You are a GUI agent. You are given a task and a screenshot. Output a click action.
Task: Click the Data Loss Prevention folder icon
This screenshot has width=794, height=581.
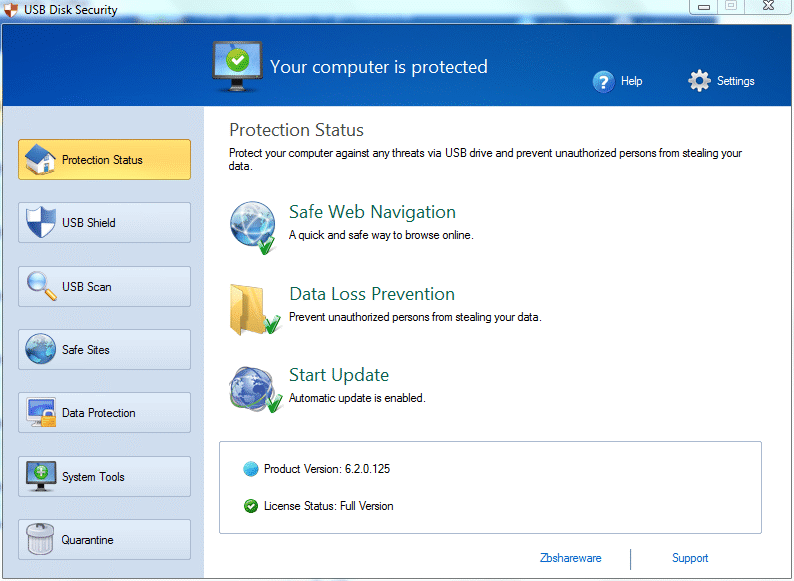(255, 309)
